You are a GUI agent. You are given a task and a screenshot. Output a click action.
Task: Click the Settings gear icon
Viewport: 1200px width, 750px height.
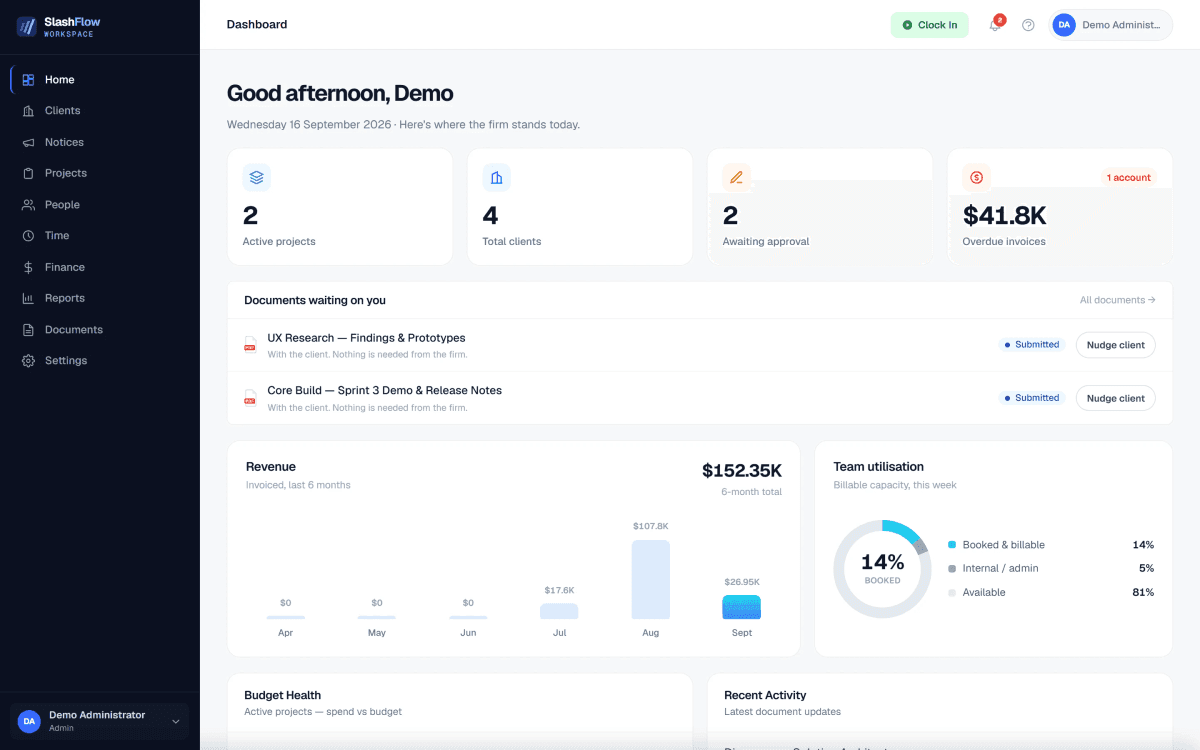[28, 361]
